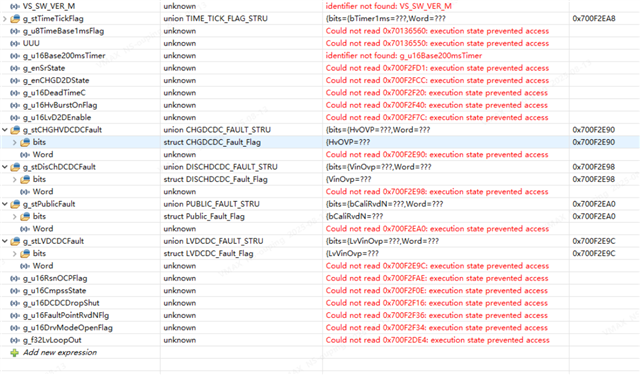Screen dimensions: 640x375
Task: Select the g_u16LvD2DEnable expression name
Action: click(x=57, y=118)
